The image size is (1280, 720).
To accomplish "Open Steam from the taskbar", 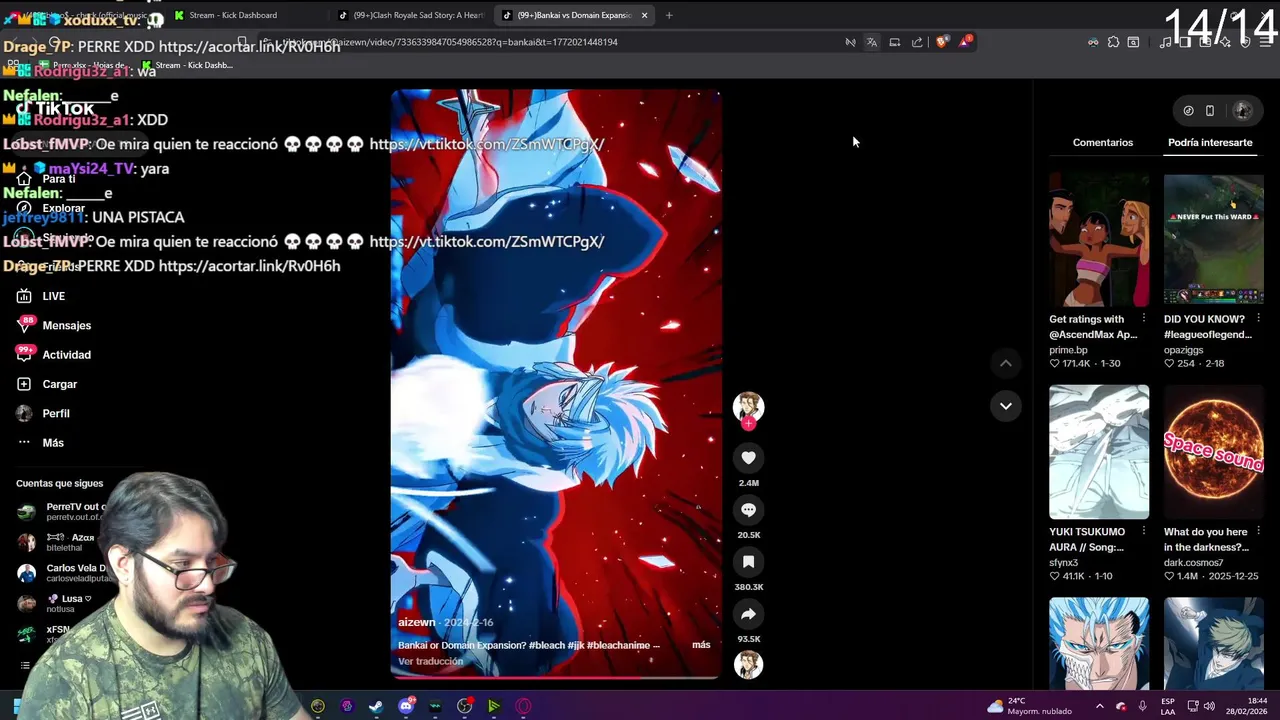I will (x=376, y=706).
